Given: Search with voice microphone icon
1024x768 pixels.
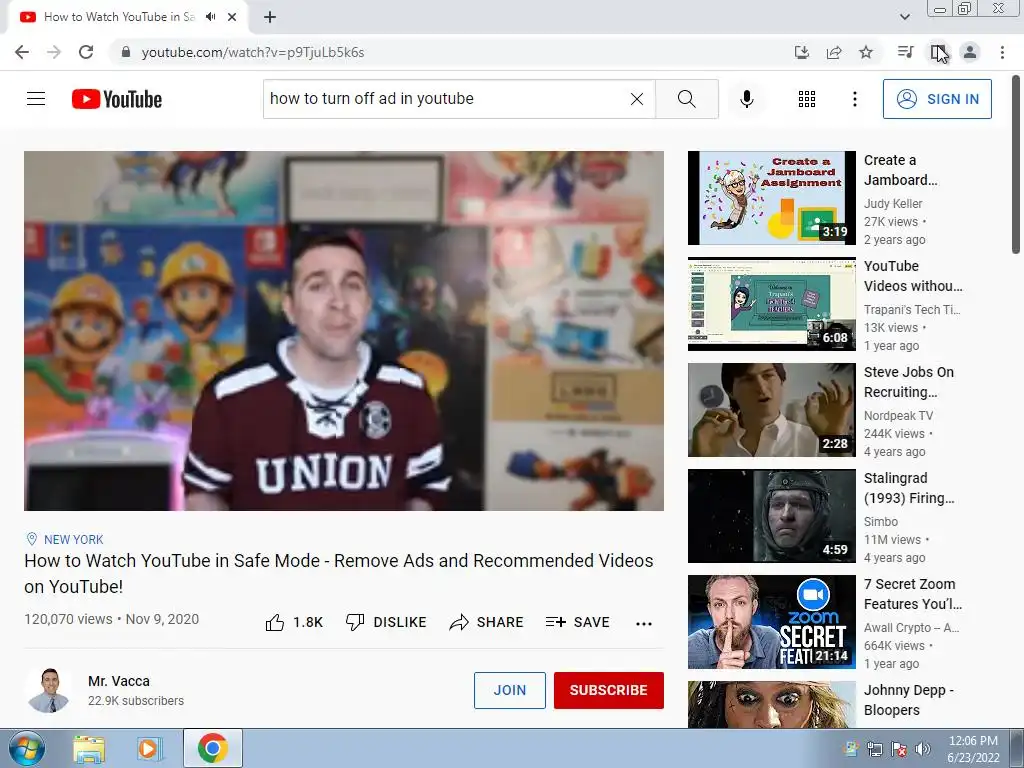Looking at the screenshot, I should click(747, 99).
